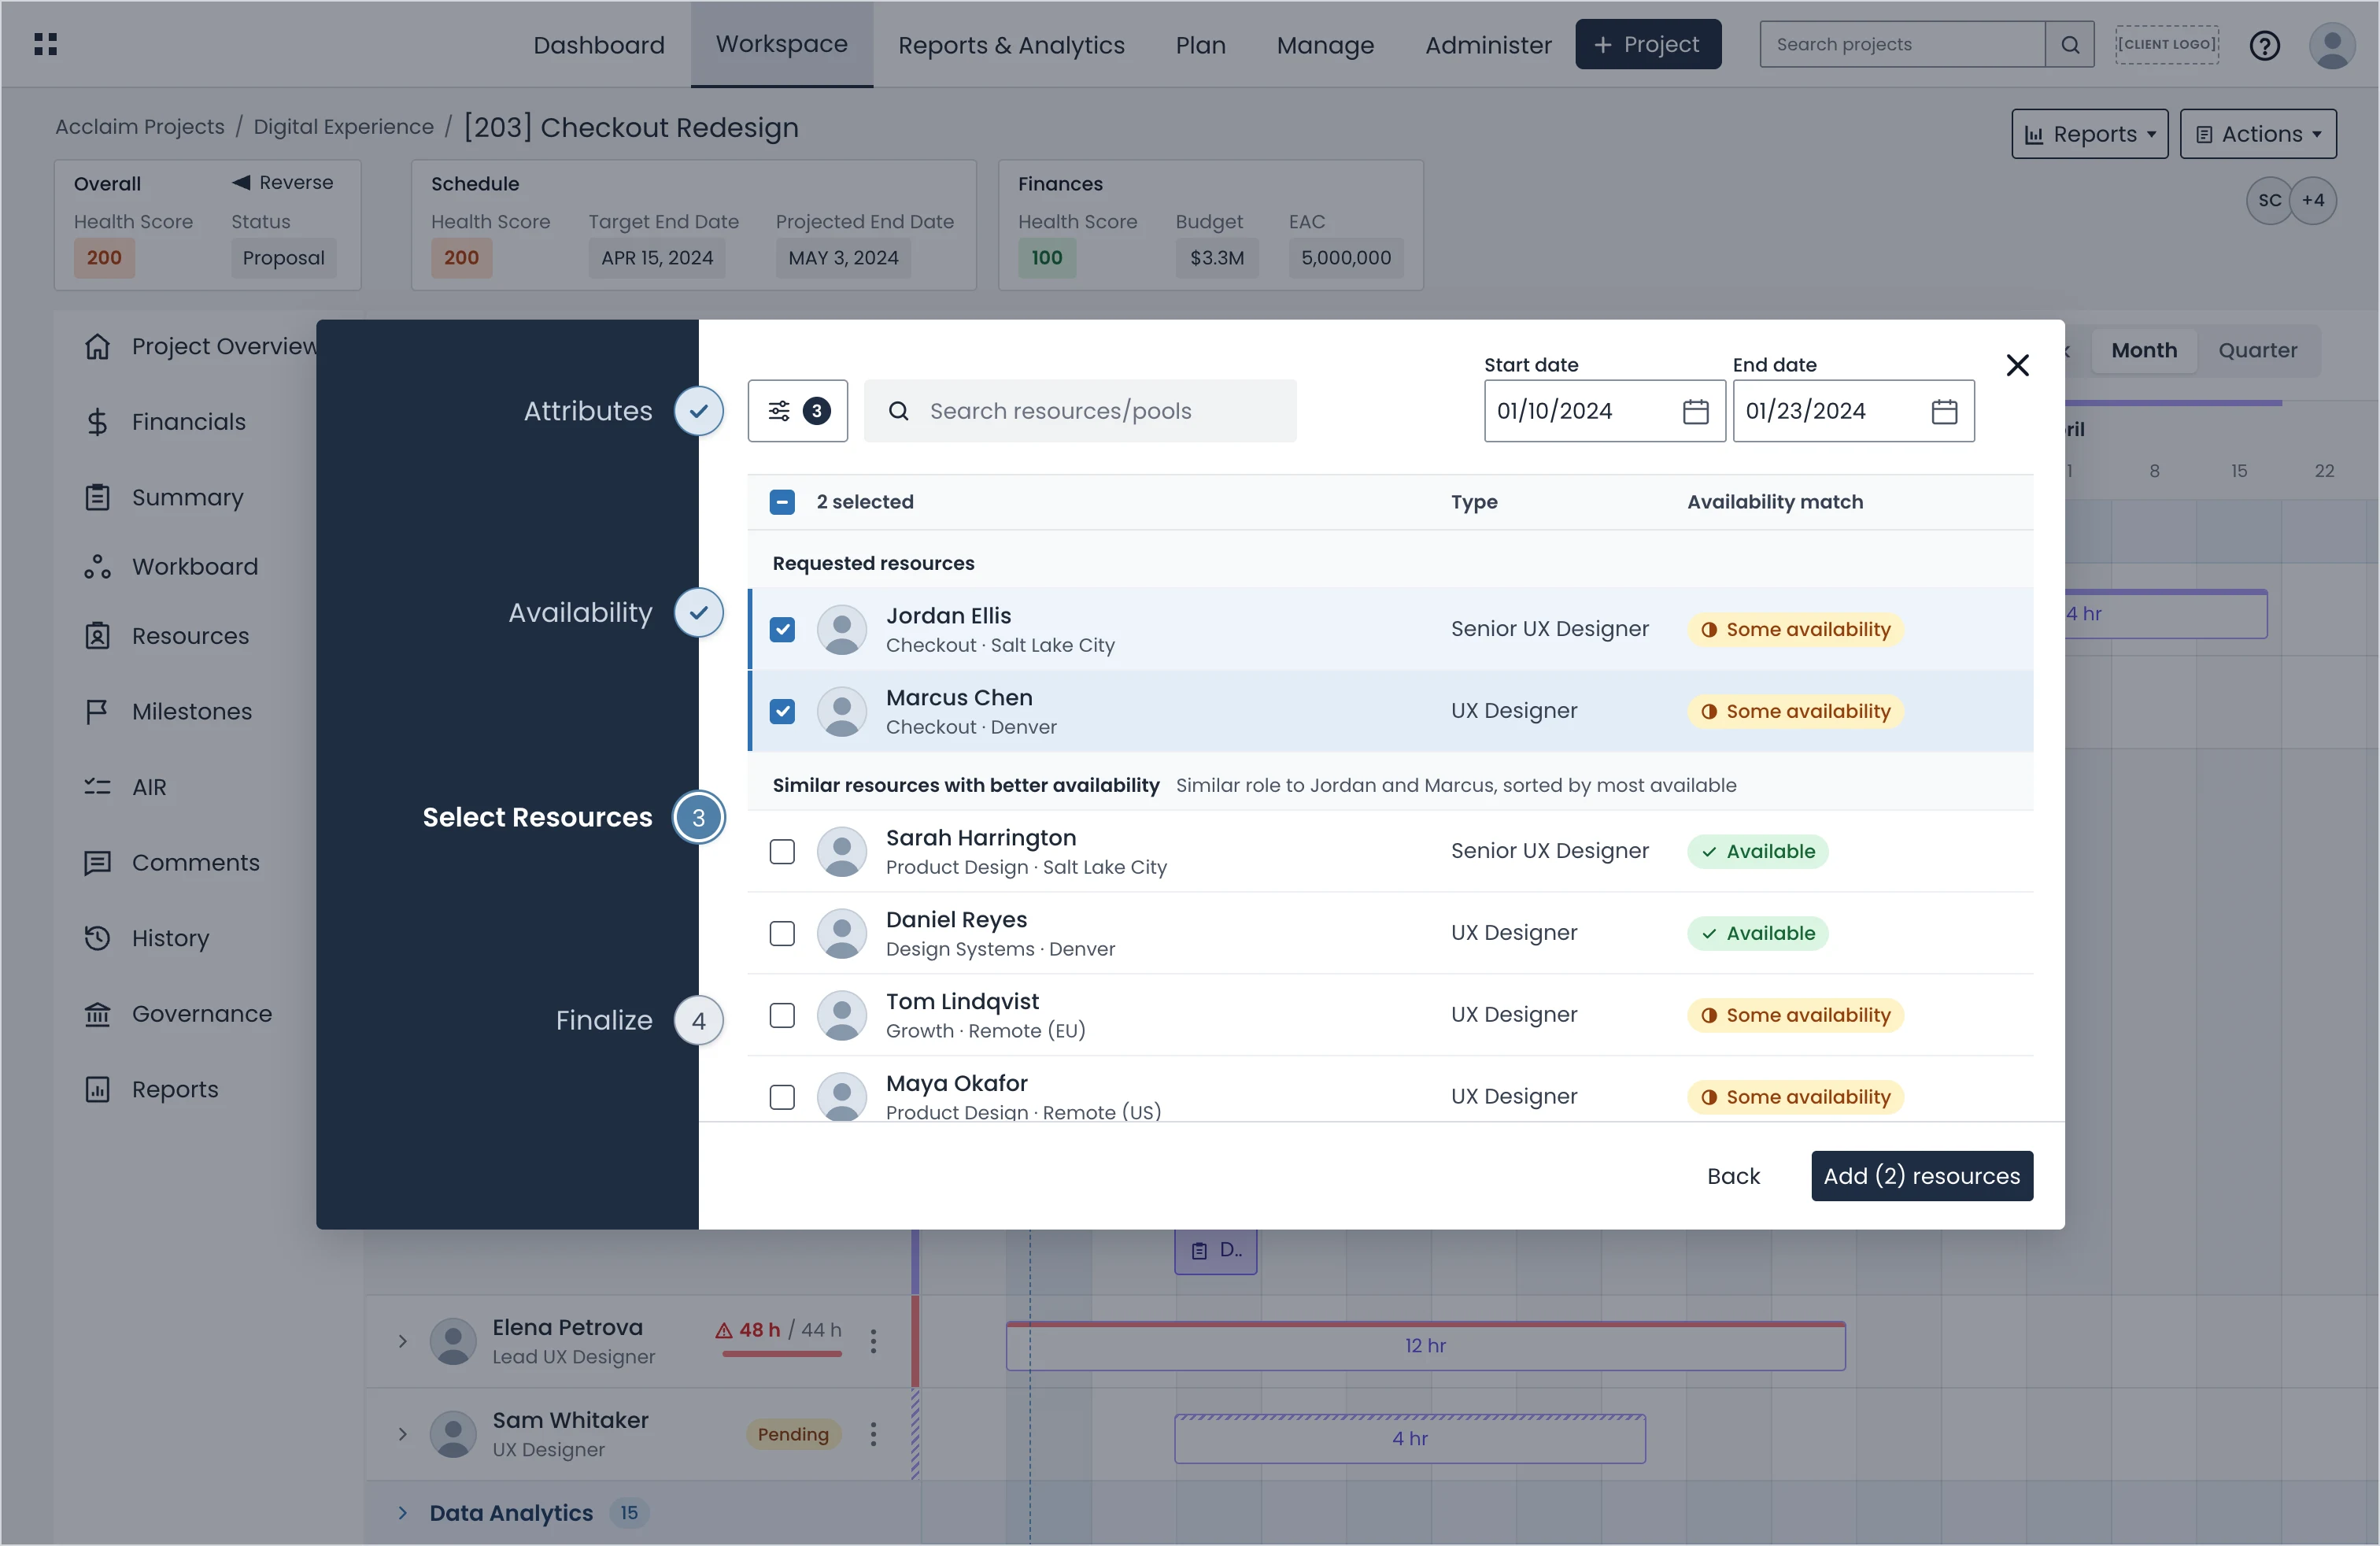Select the Maya Okafor checkbox

tap(782, 1097)
